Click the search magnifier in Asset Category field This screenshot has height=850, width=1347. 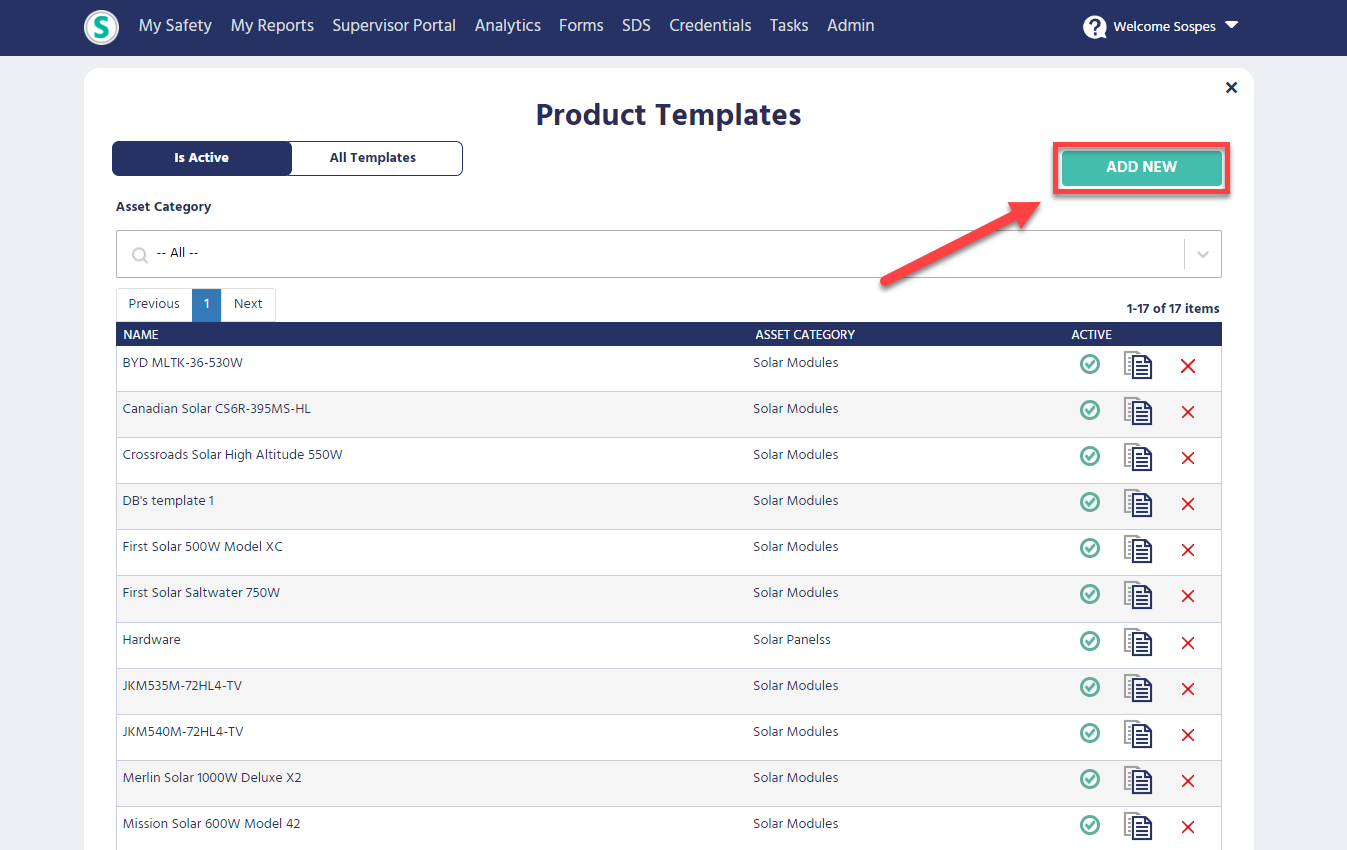pyautogui.click(x=139, y=254)
